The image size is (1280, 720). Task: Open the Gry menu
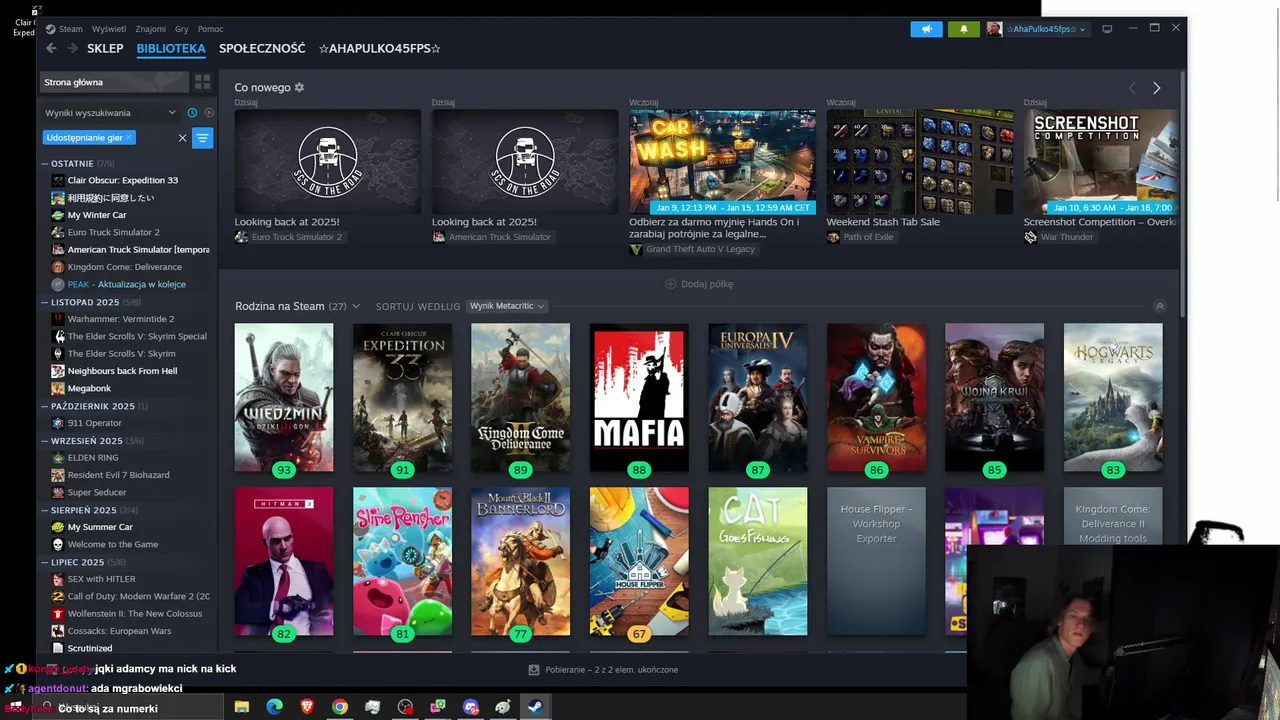[182, 29]
